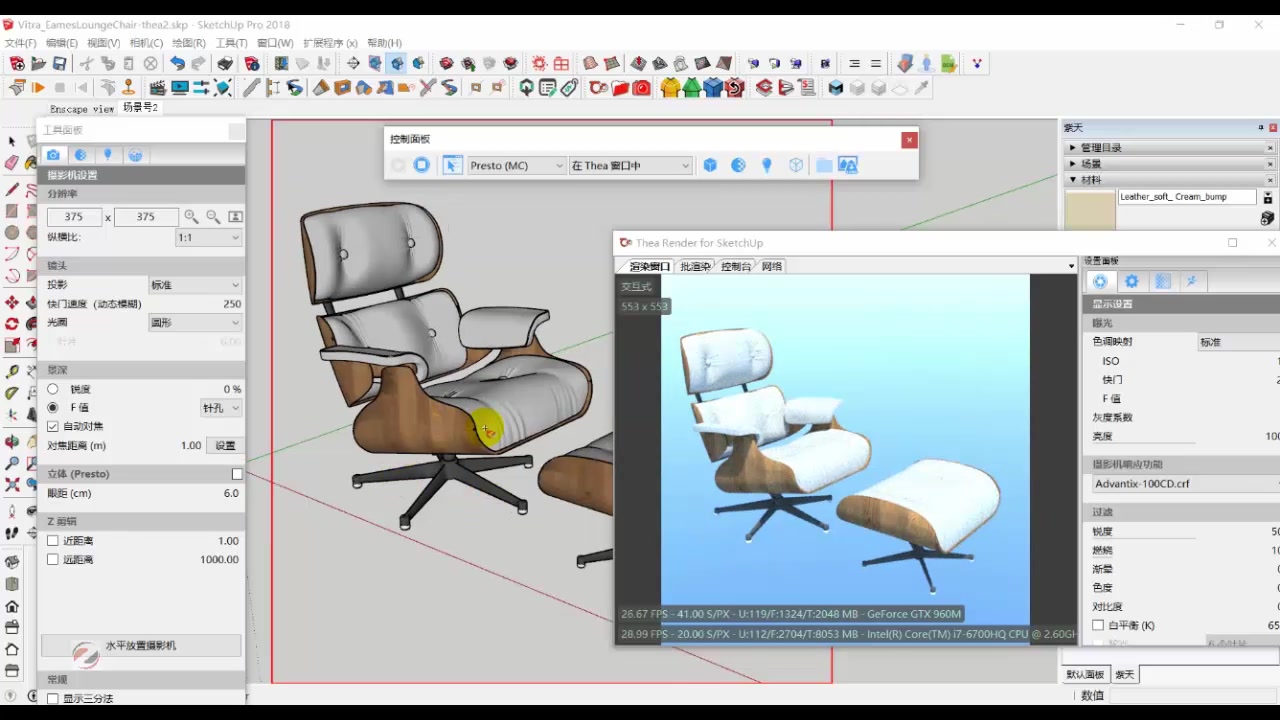Switch to the Enscape view scene tab
Screen dimensions: 1280x720
point(82,108)
